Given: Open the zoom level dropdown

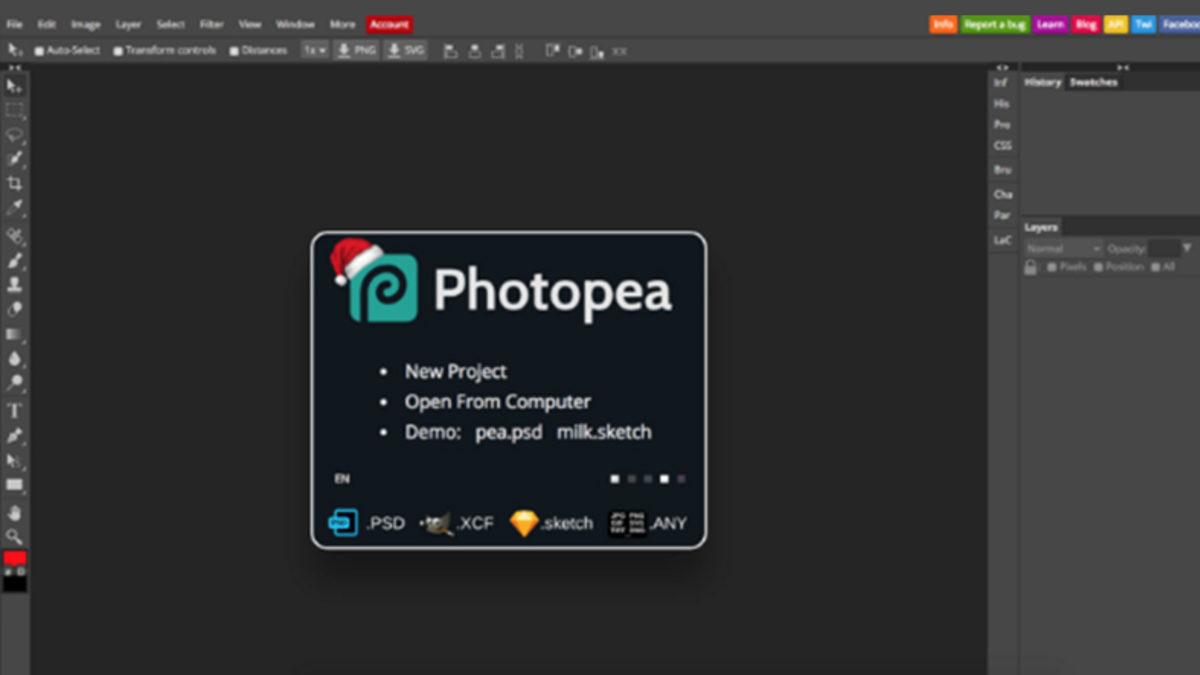Looking at the screenshot, I should pyautogui.click(x=315, y=49).
